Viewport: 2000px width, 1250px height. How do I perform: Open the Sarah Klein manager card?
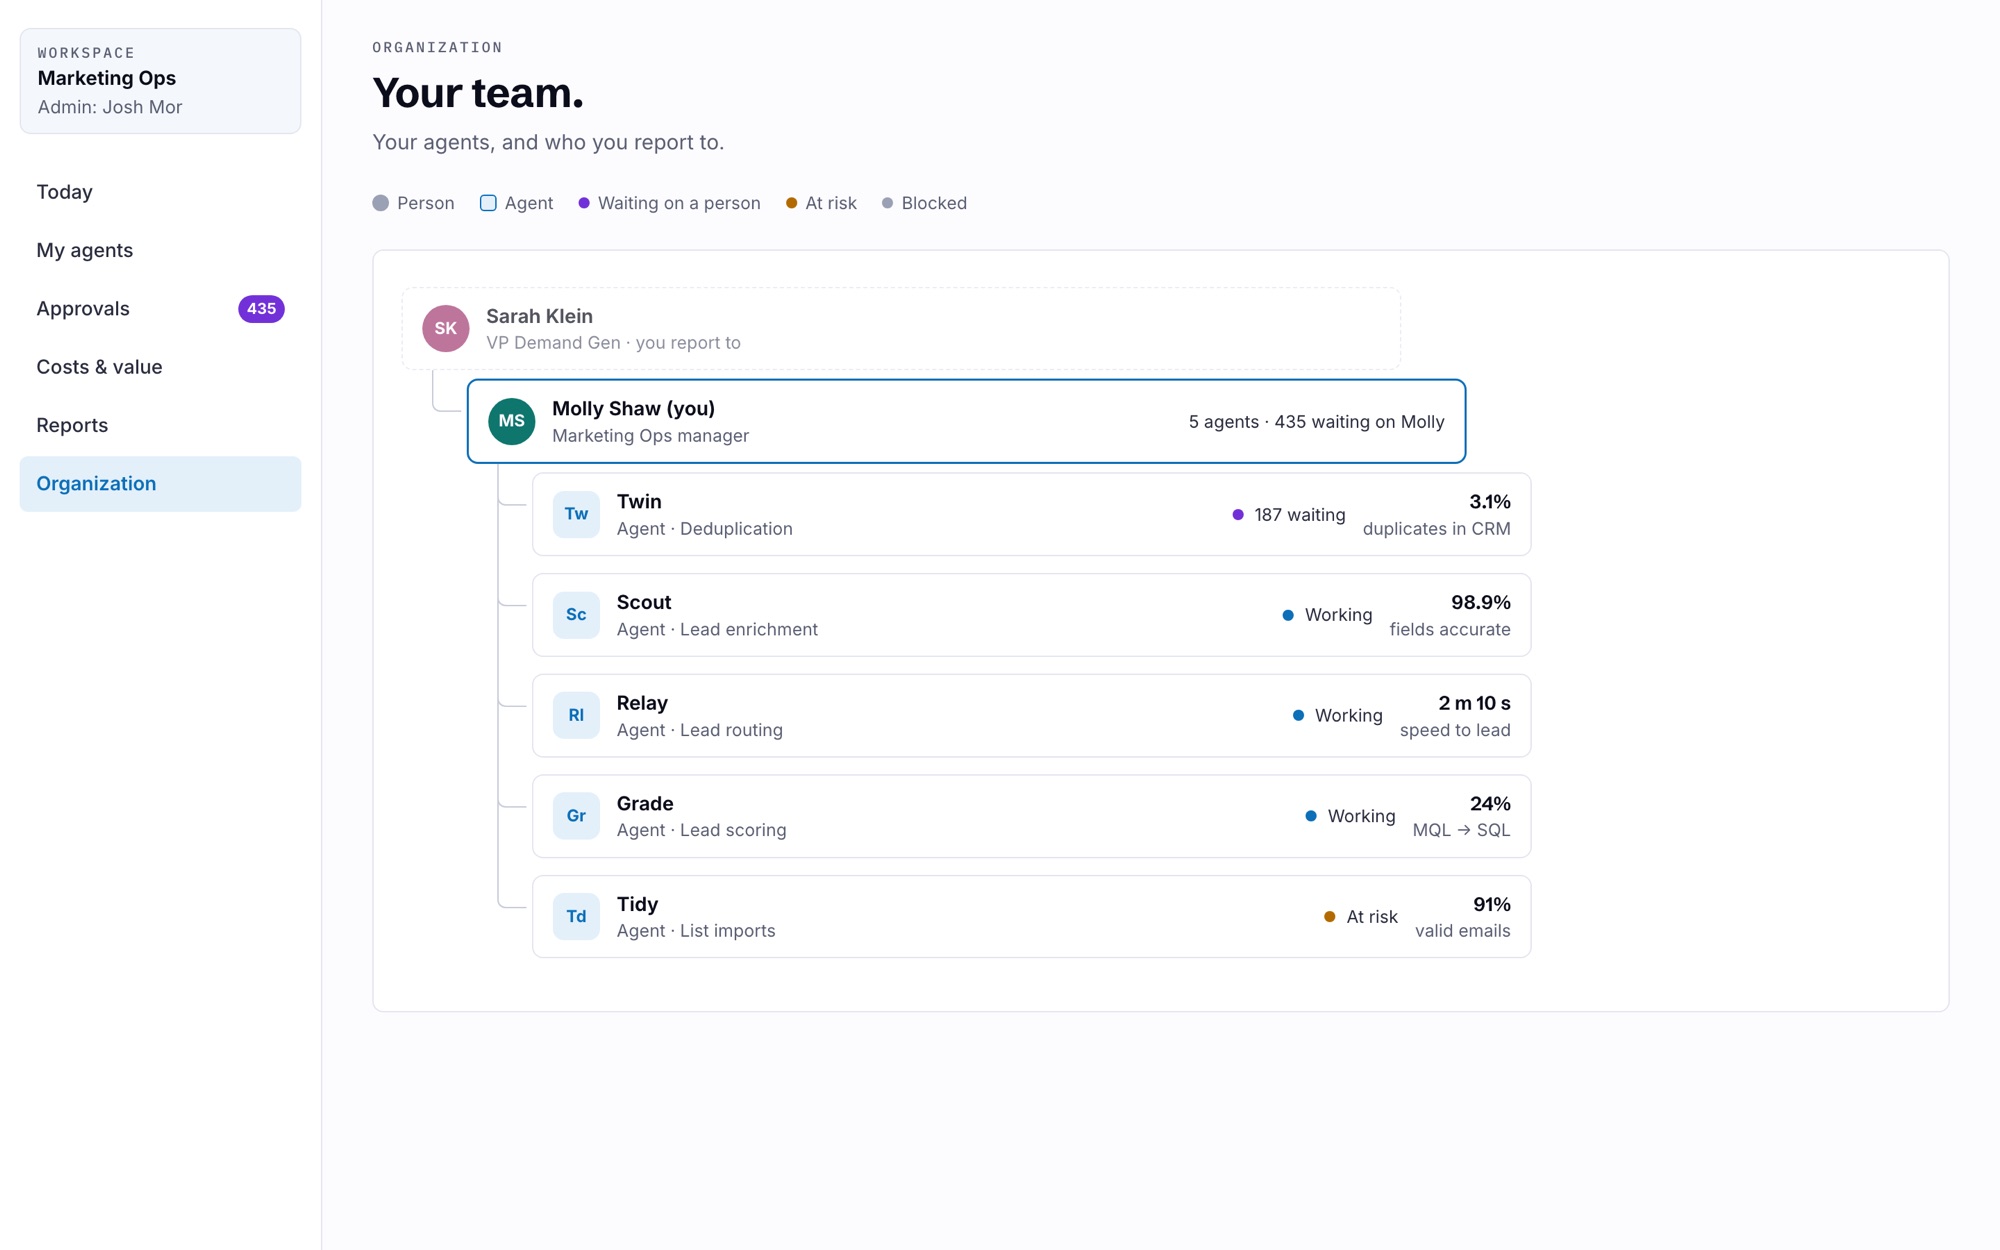point(901,329)
